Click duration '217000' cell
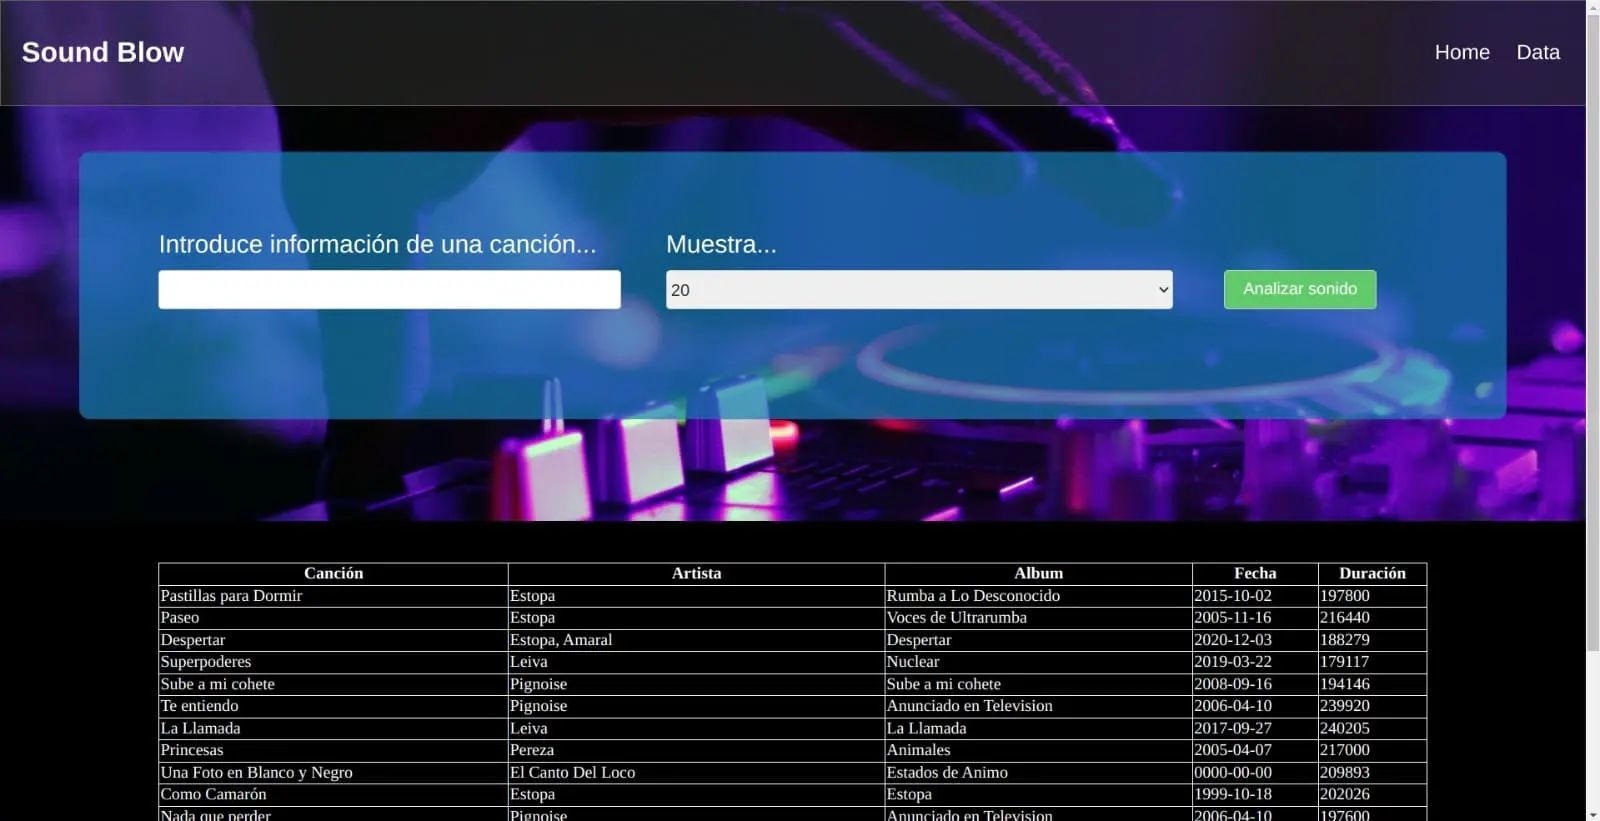1600x821 pixels. click(x=1372, y=750)
